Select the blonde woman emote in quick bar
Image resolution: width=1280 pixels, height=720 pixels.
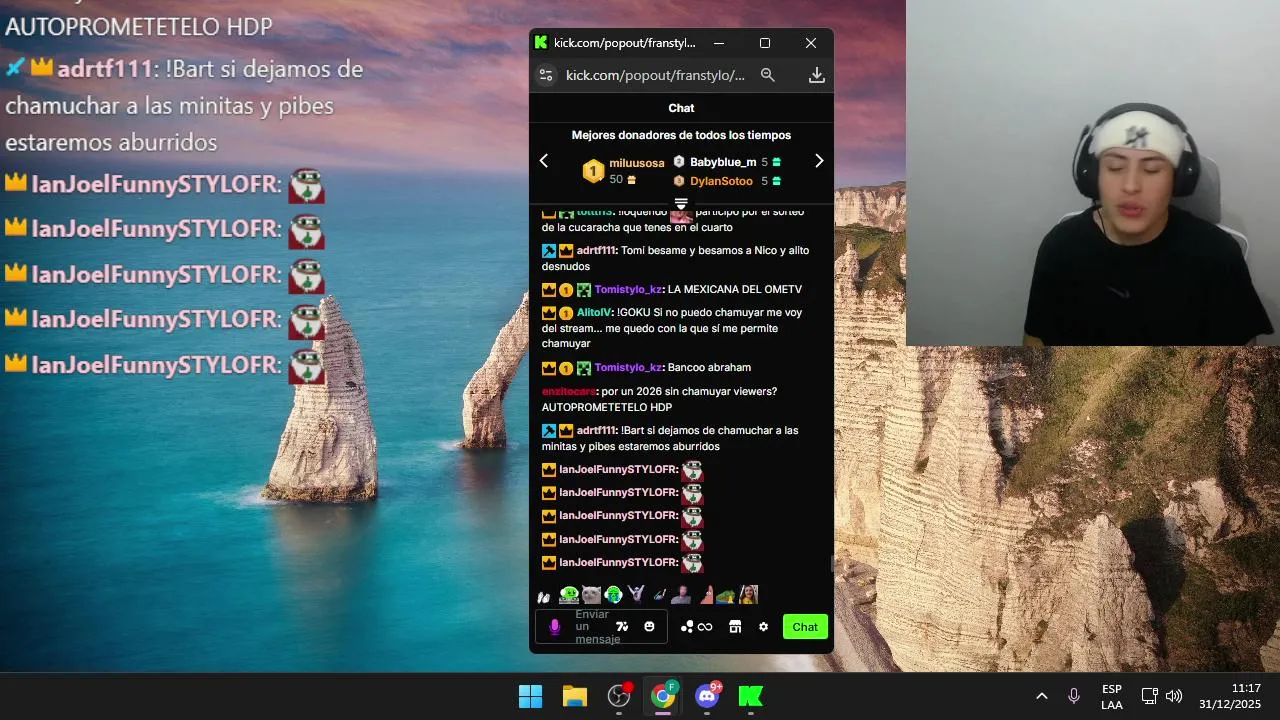748,595
